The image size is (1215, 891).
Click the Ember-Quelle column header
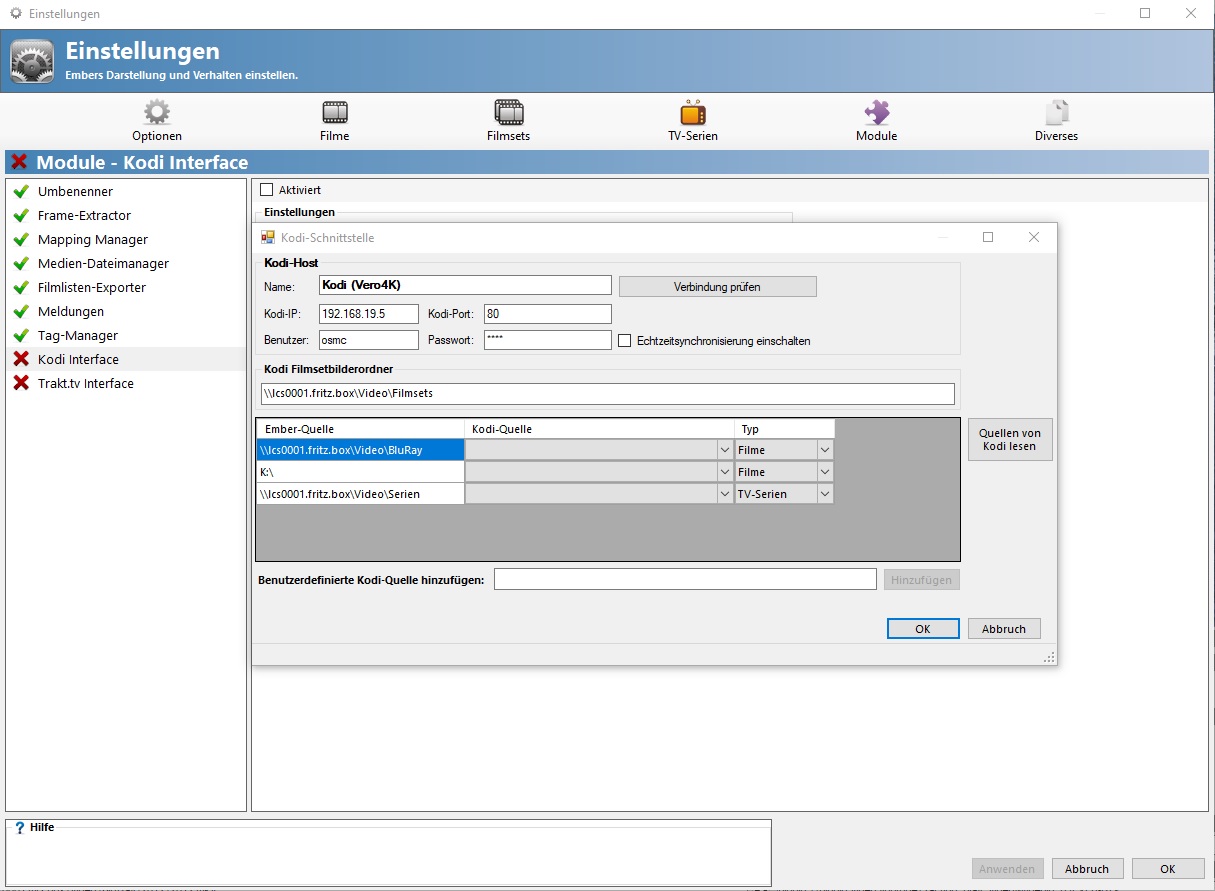[x=360, y=429]
